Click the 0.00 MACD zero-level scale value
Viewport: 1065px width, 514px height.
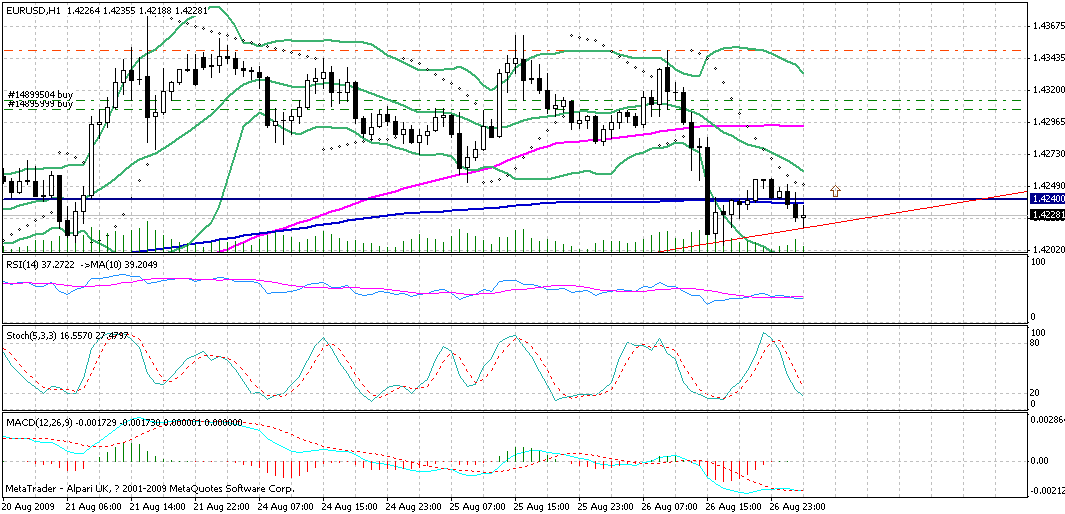click(x=1041, y=460)
